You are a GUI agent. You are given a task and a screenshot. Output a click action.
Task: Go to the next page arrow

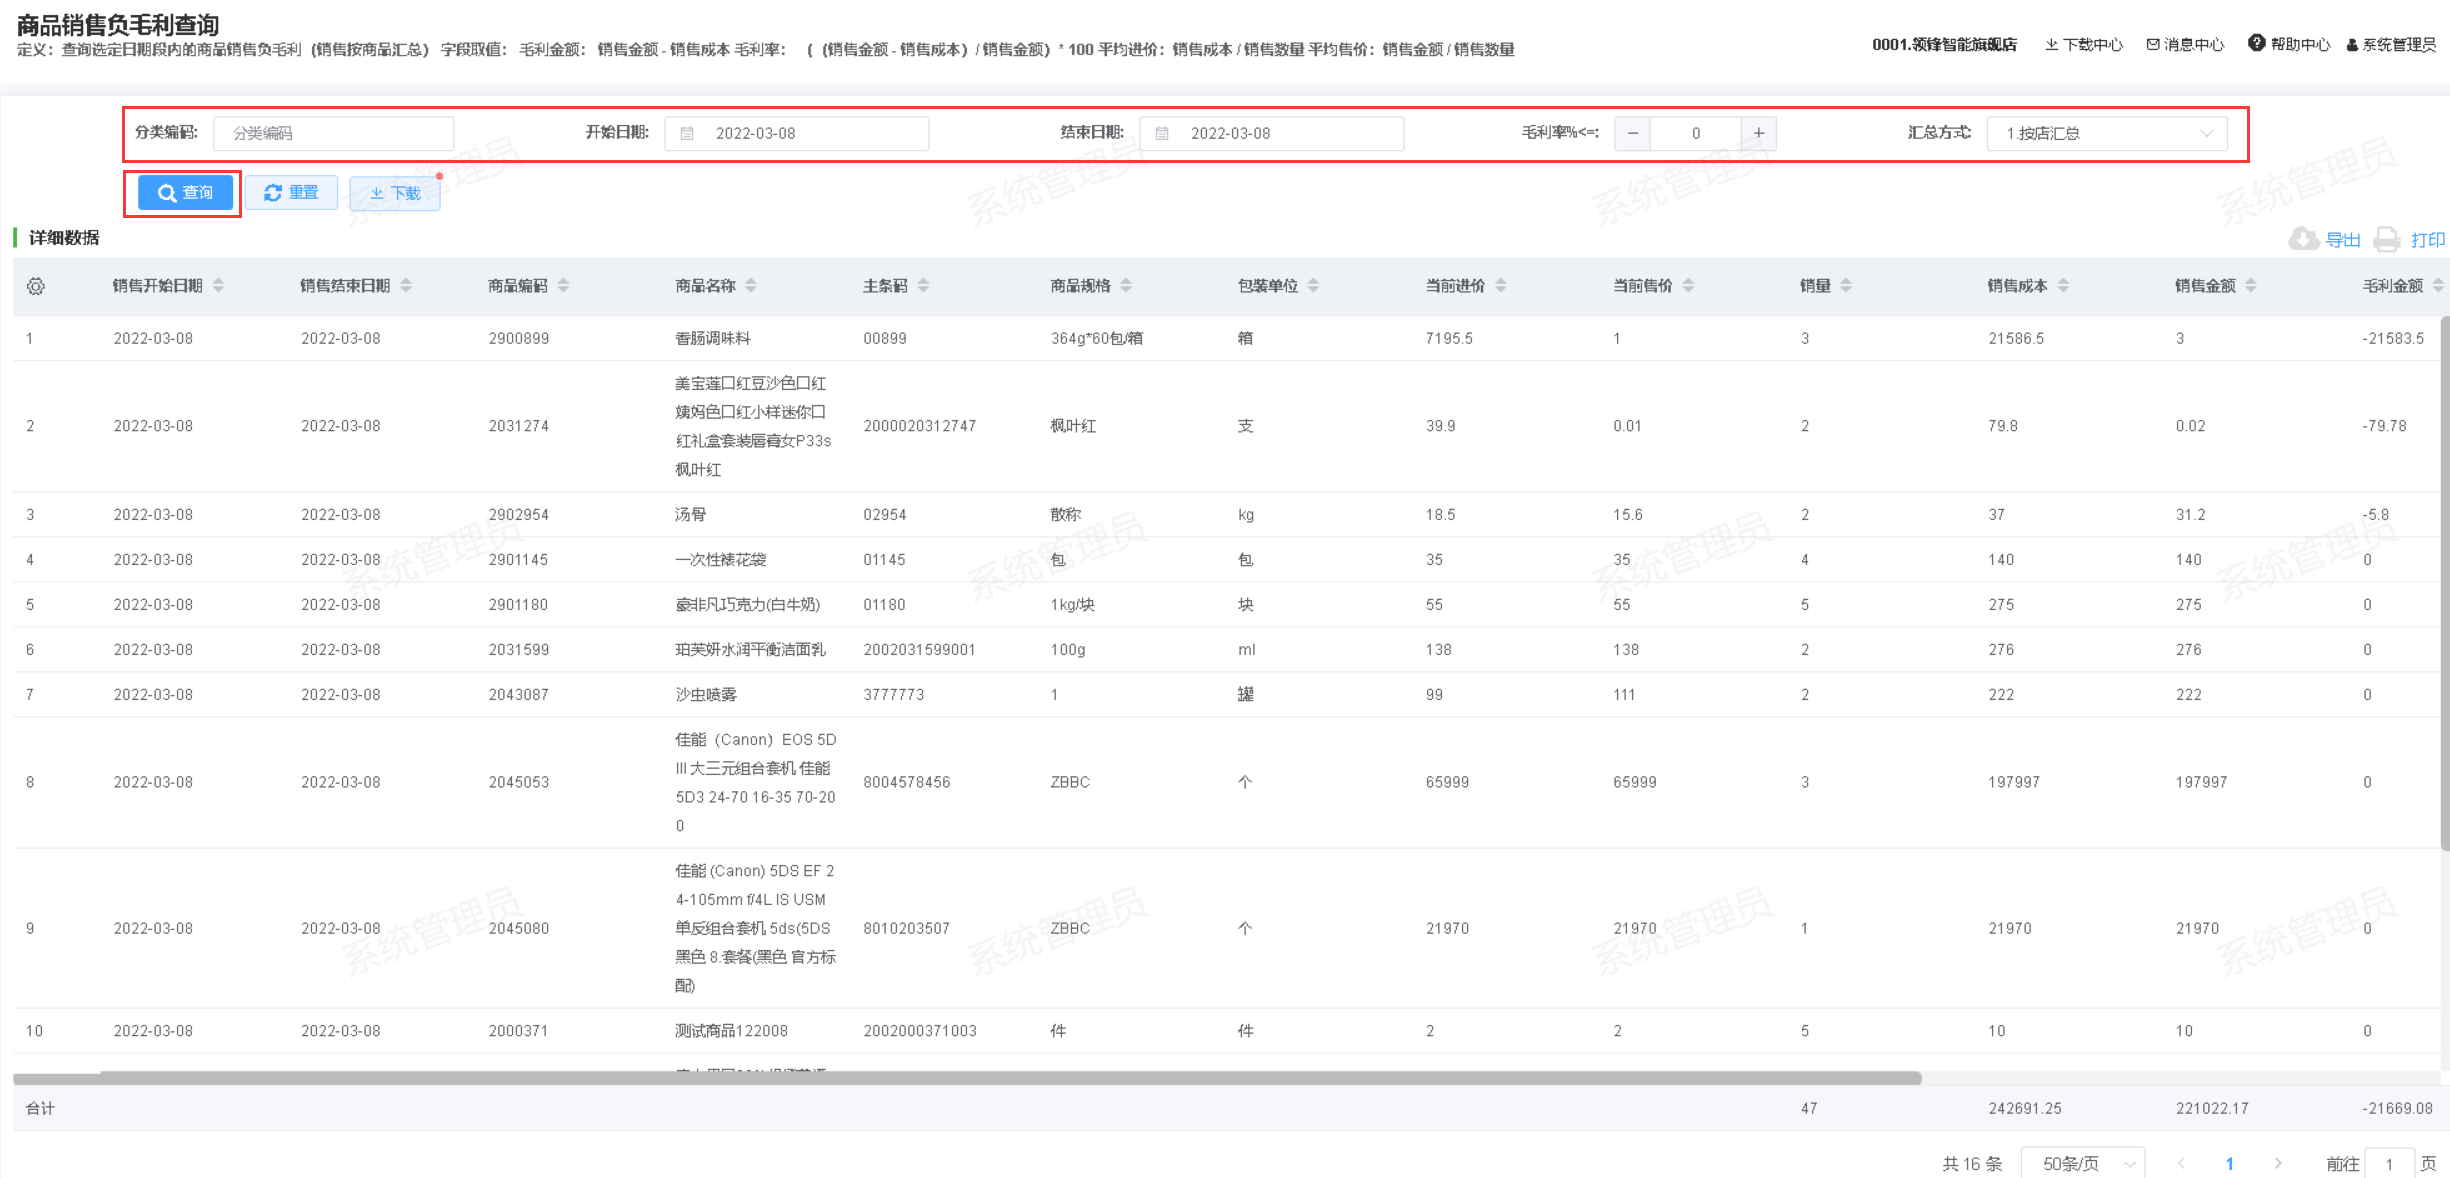point(2278,1163)
